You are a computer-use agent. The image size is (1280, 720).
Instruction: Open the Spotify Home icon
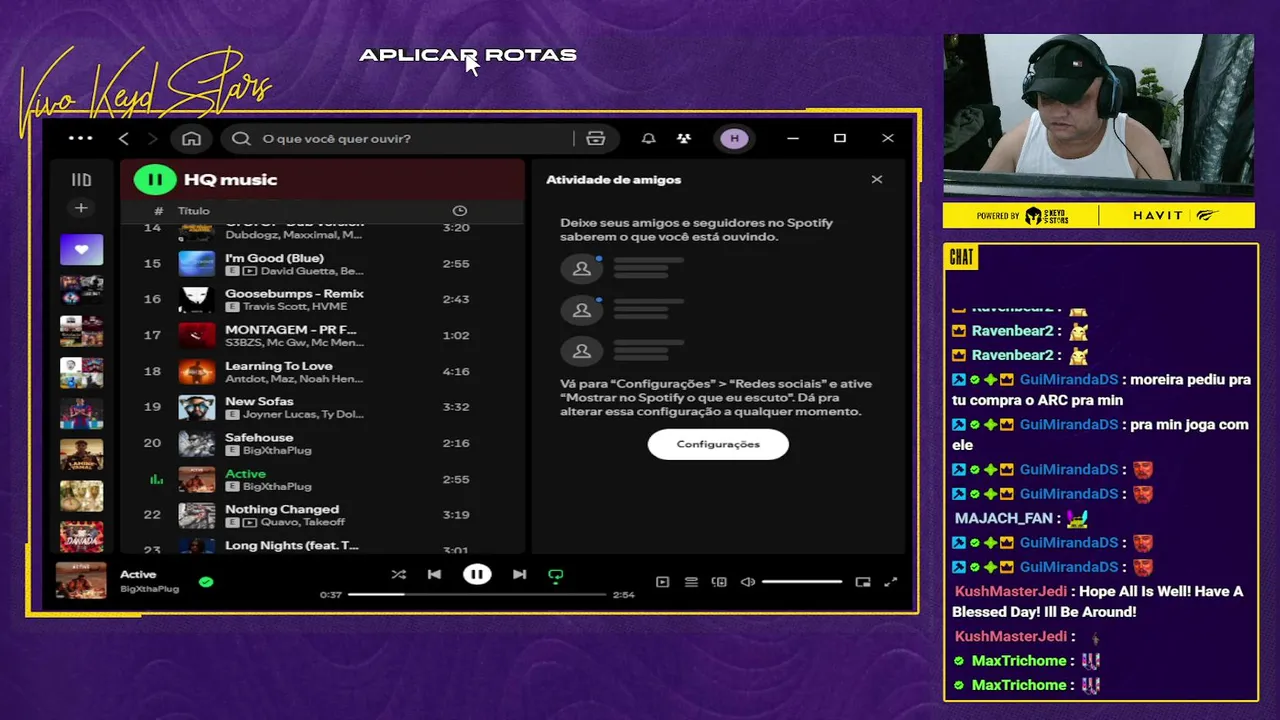192,138
